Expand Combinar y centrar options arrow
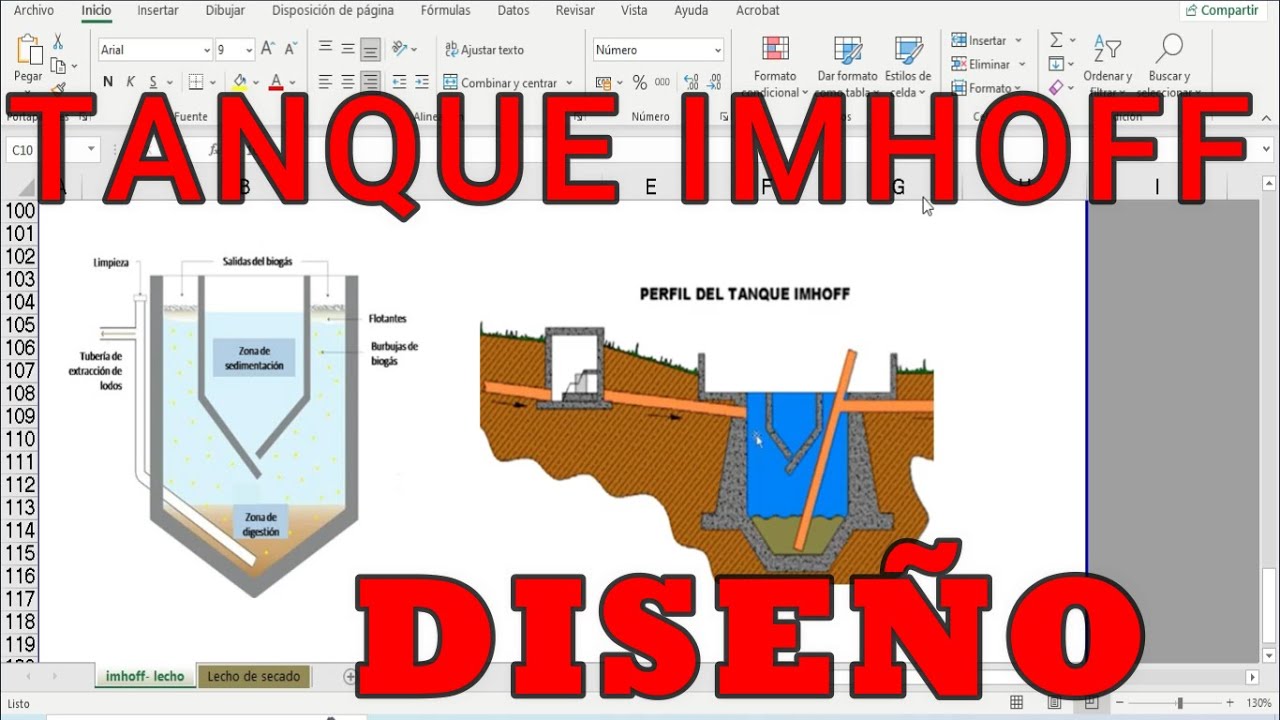This screenshot has width=1280, height=720. [569, 83]
